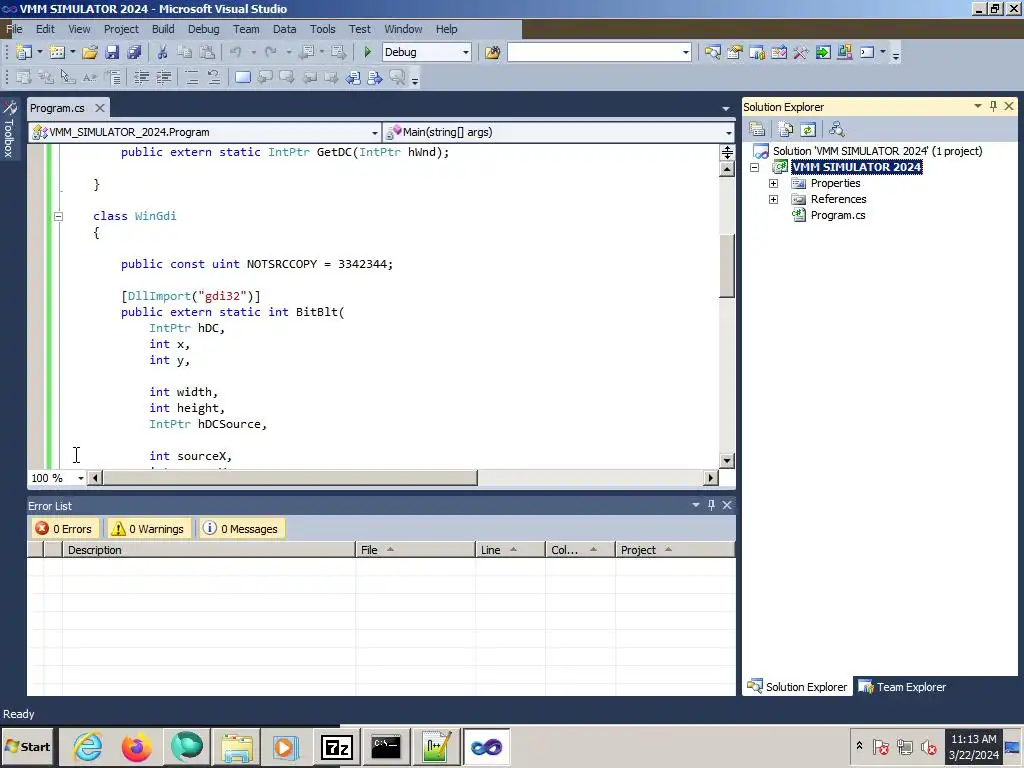1024x768 pixels.
Task: Toggle the 0 Warnings filter
Action: (148, 529)
